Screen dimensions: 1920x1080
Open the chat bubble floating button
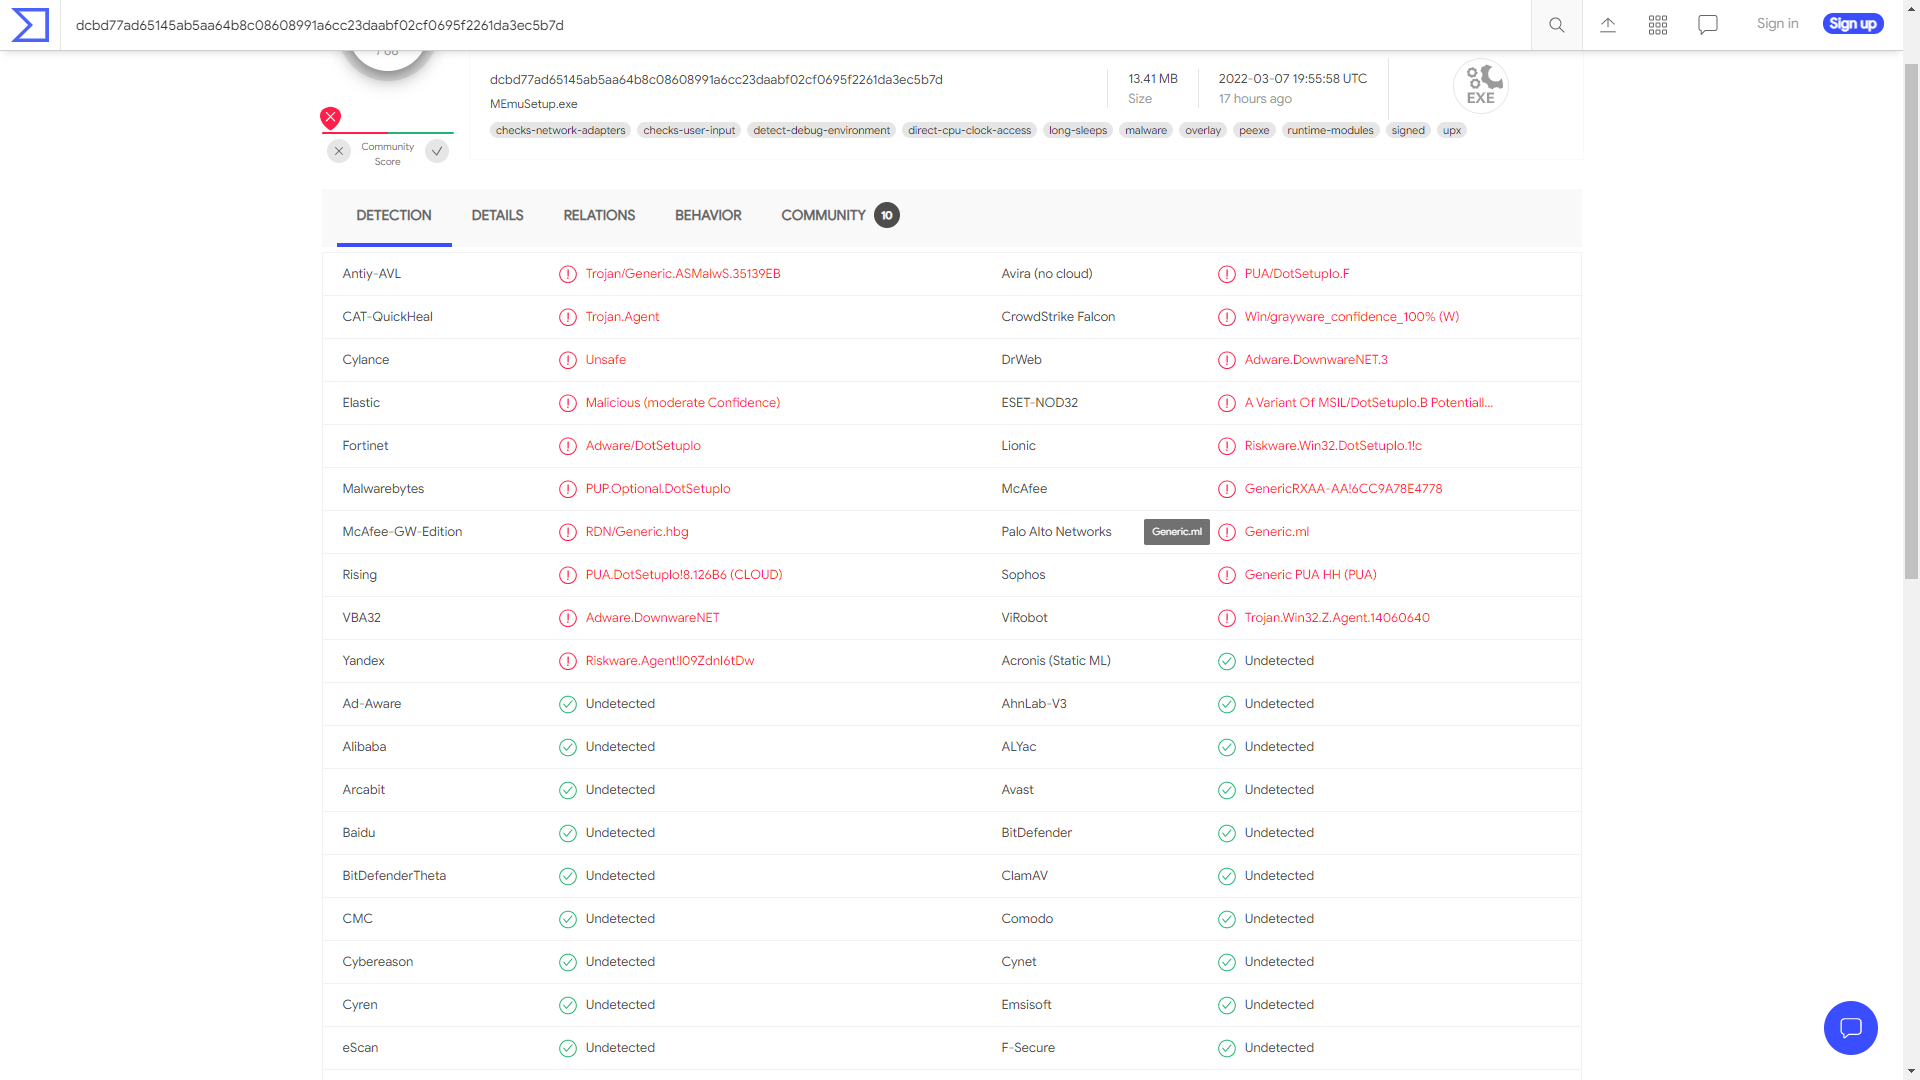point(1851,1028)
